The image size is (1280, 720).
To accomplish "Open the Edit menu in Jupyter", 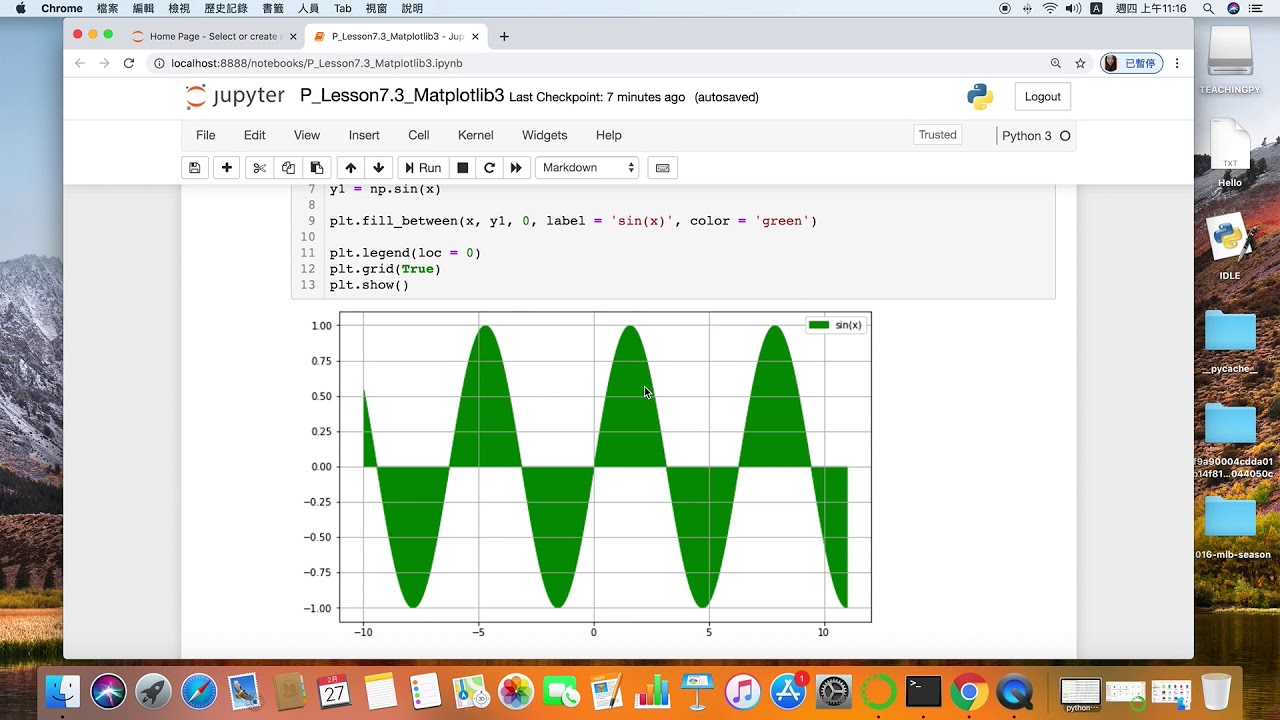I will point(255,135).
